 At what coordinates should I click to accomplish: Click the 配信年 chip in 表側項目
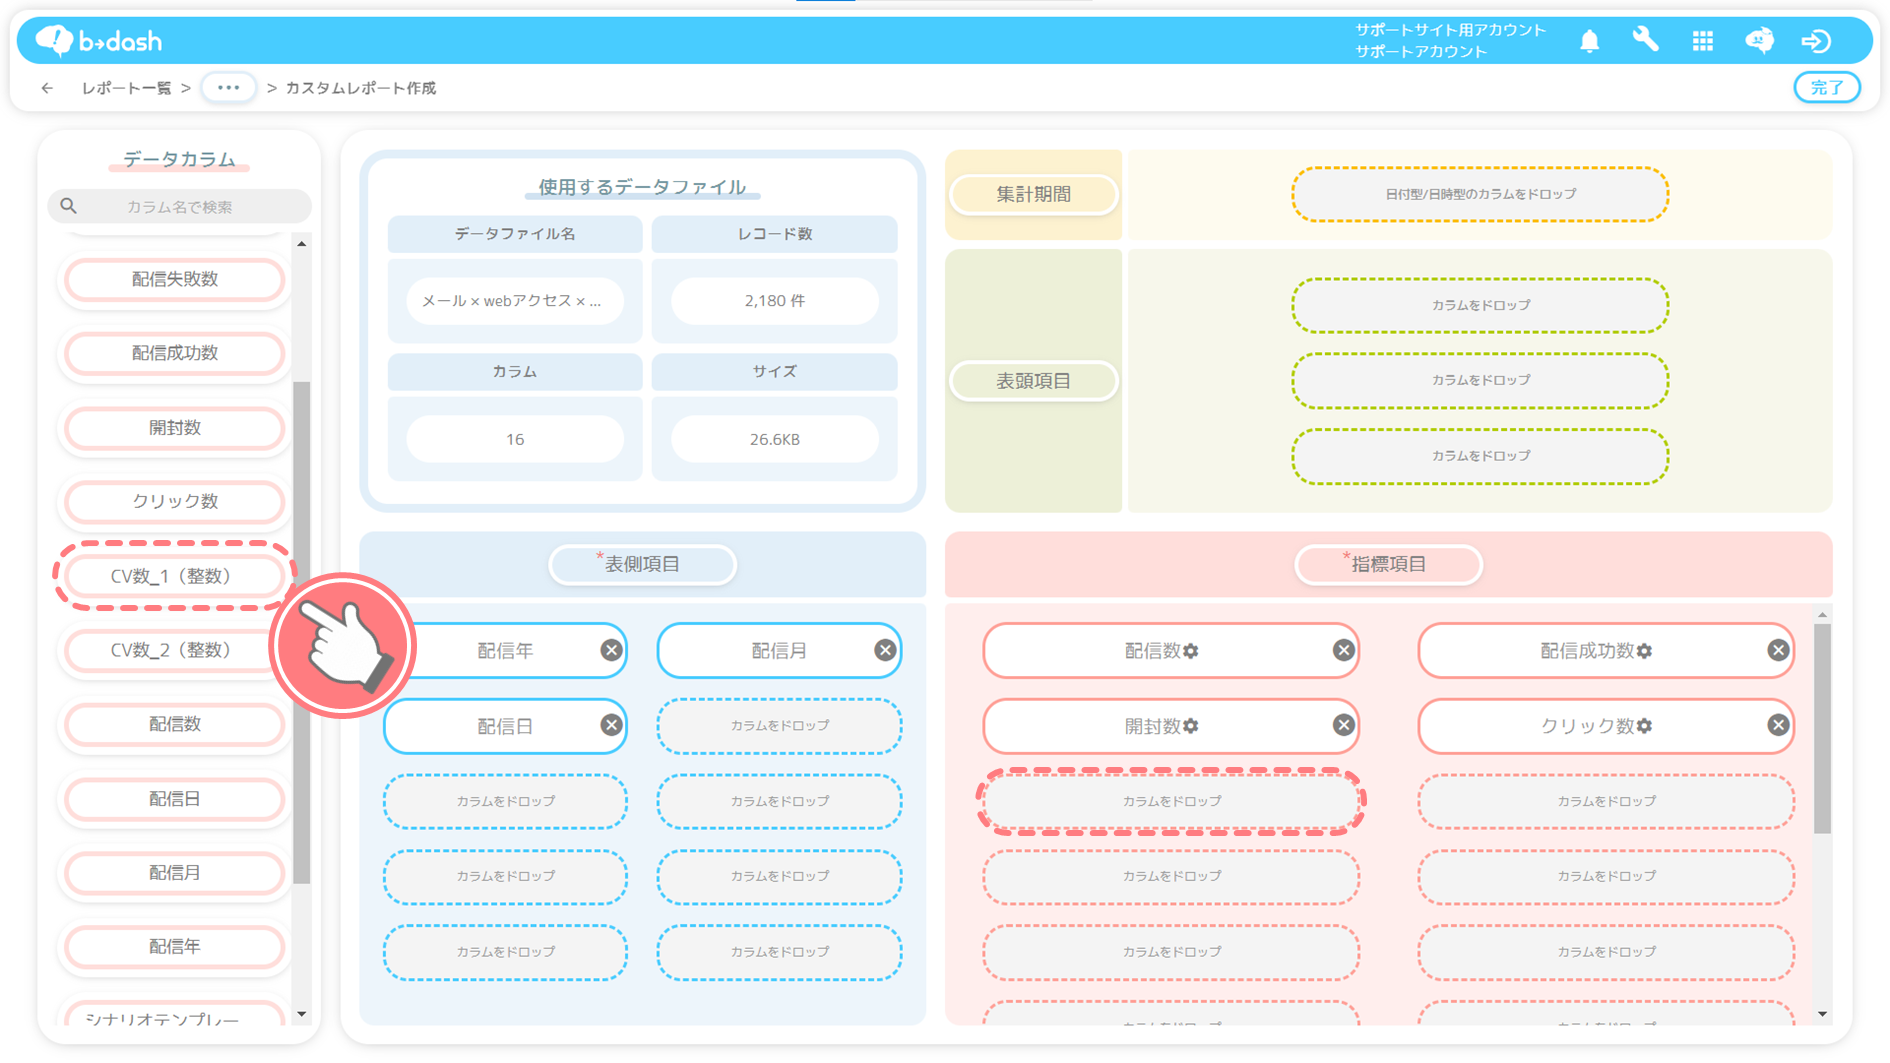click(505, 650)
